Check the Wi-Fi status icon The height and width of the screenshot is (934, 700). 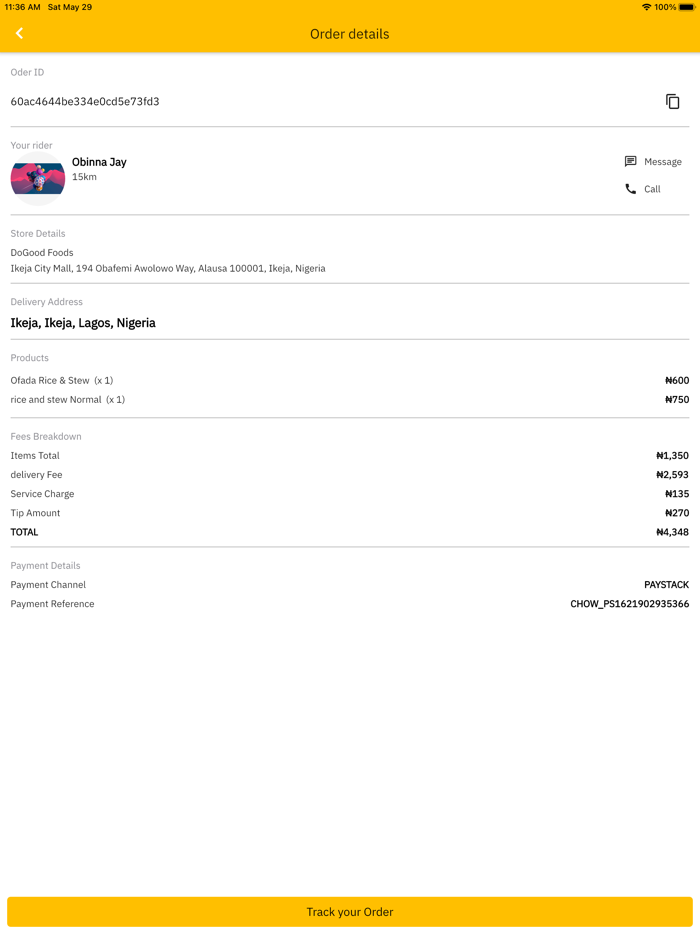coord(646,7)
